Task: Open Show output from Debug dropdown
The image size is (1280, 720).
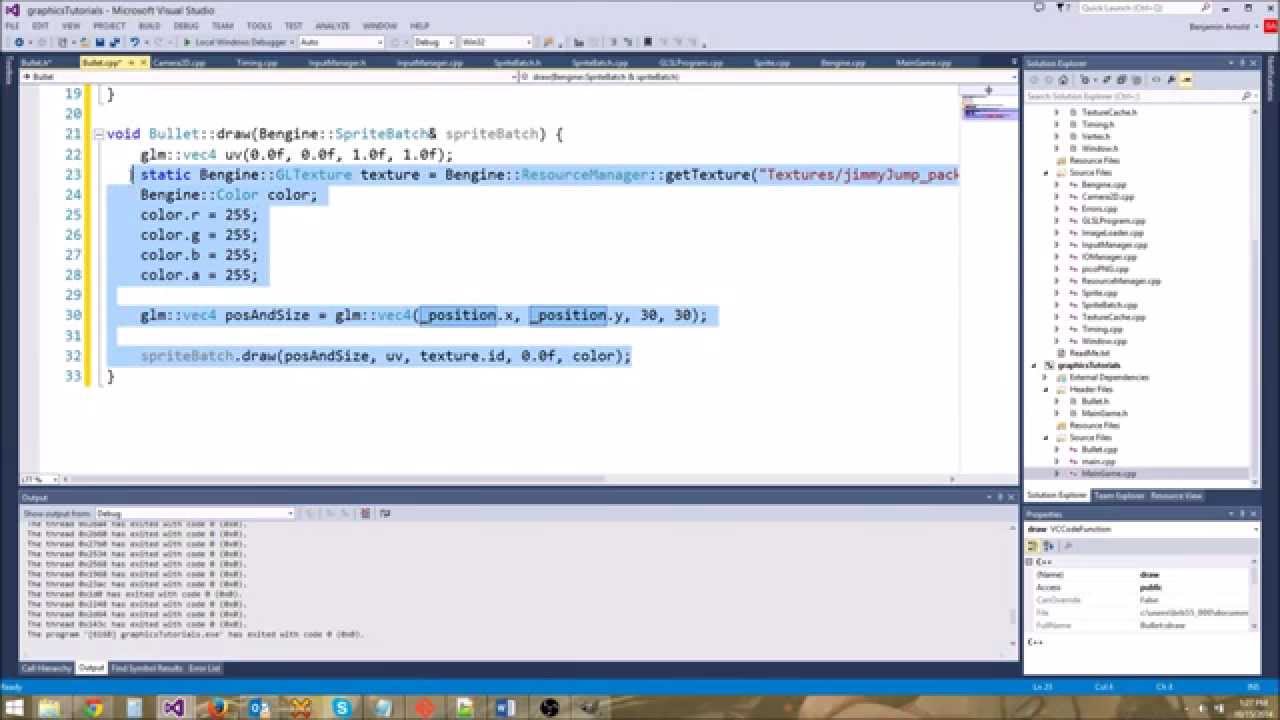Action: click(x=194, y=513)
